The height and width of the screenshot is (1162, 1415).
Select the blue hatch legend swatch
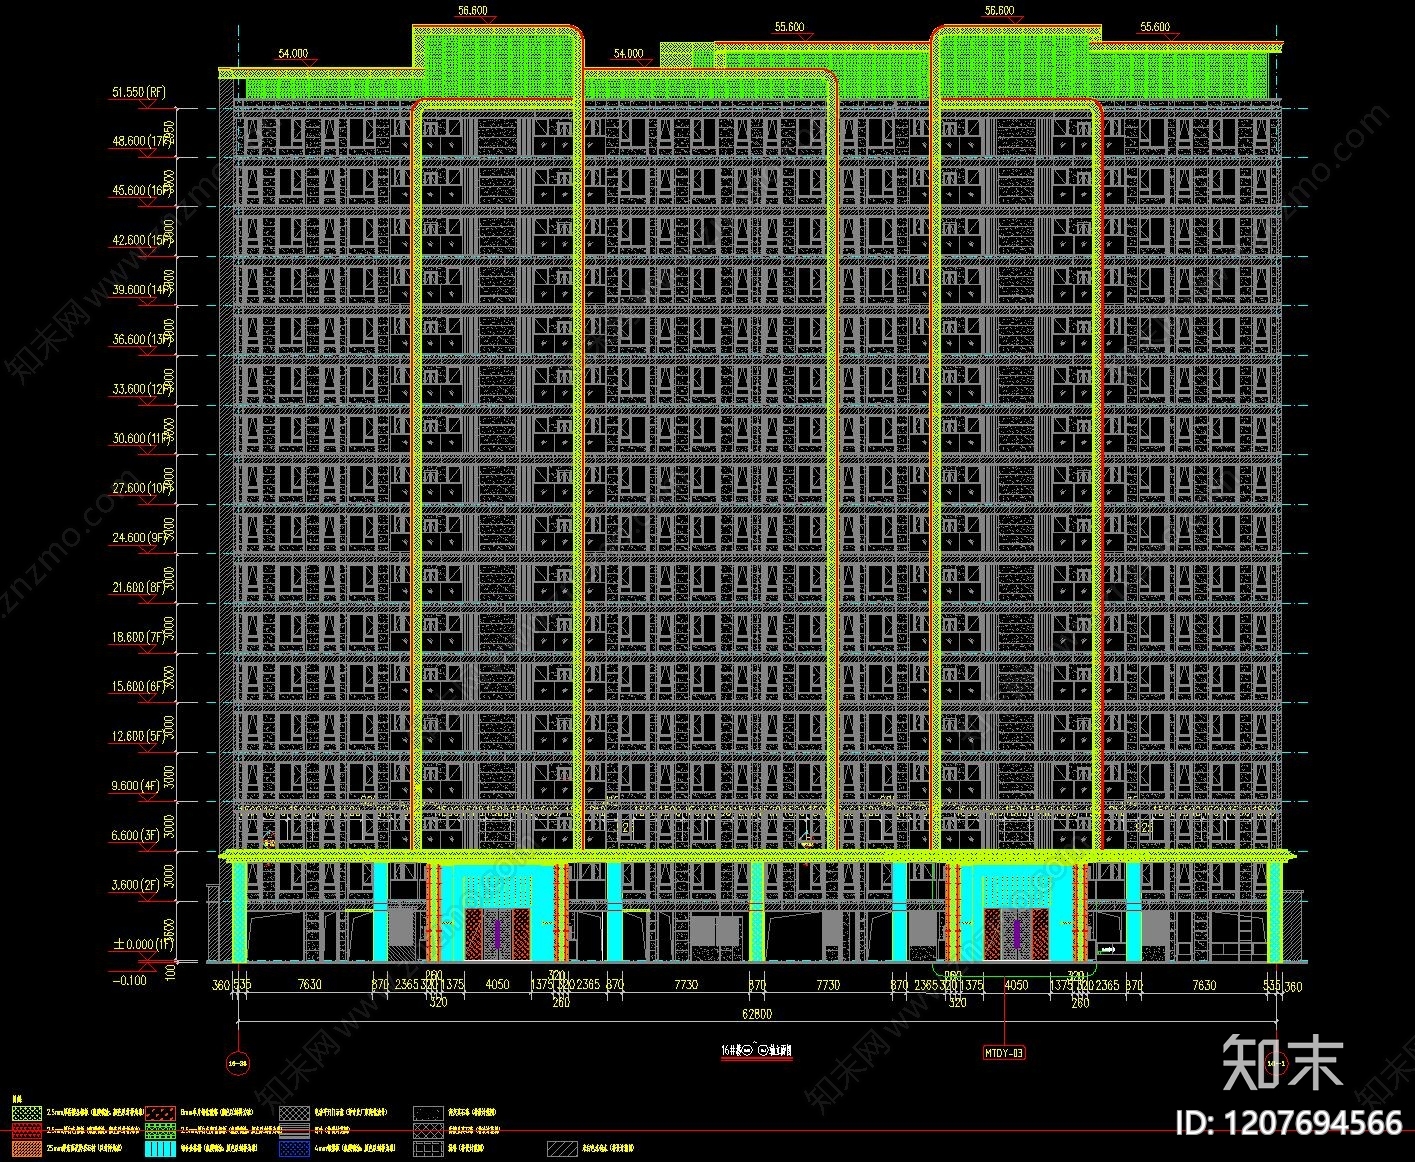[x=294, y=1149]
